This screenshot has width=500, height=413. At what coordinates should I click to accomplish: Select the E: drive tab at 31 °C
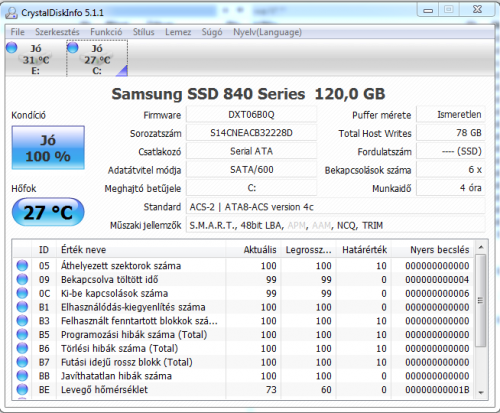point(35,59)
